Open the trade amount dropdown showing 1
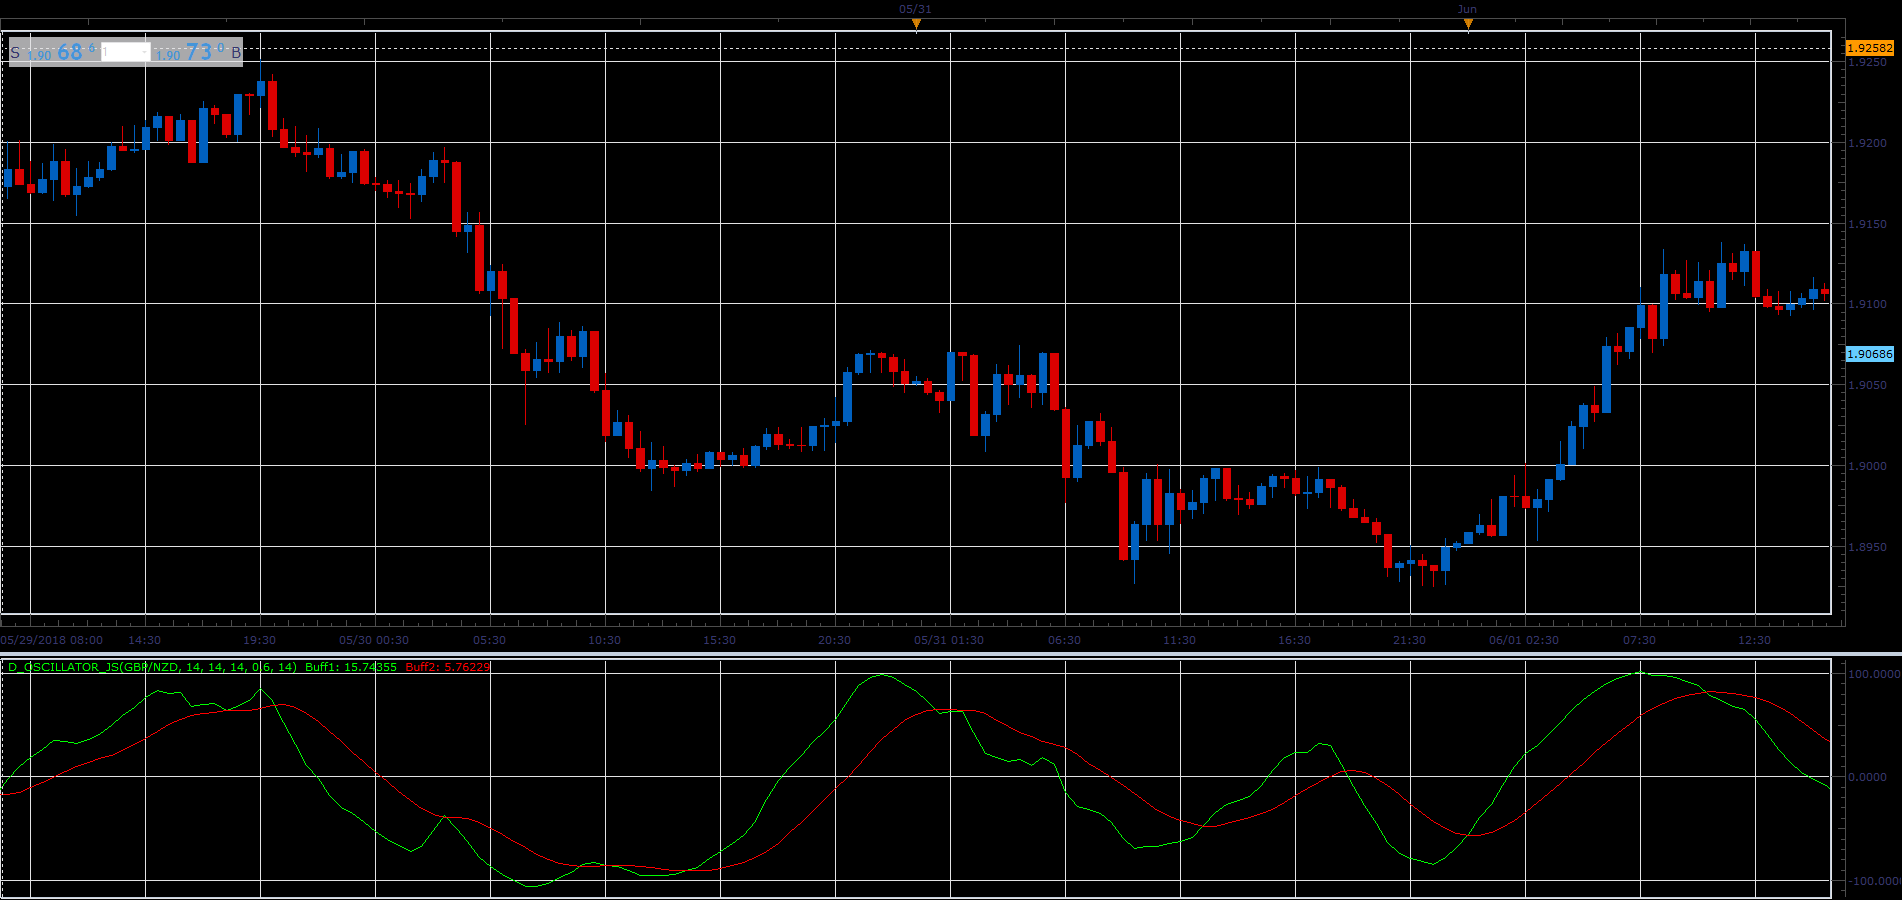 (x=126, y=52)
